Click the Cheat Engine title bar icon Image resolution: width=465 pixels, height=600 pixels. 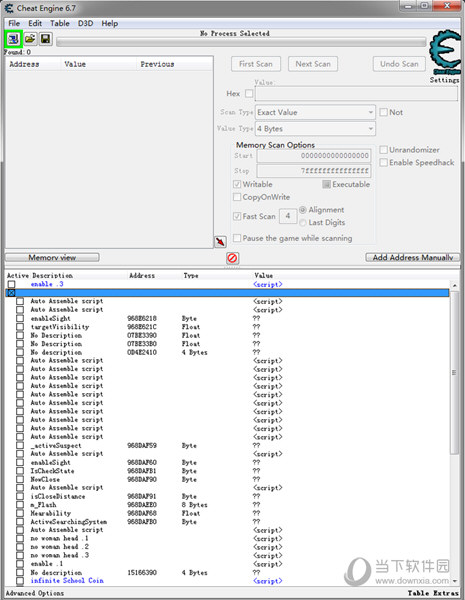9,8
